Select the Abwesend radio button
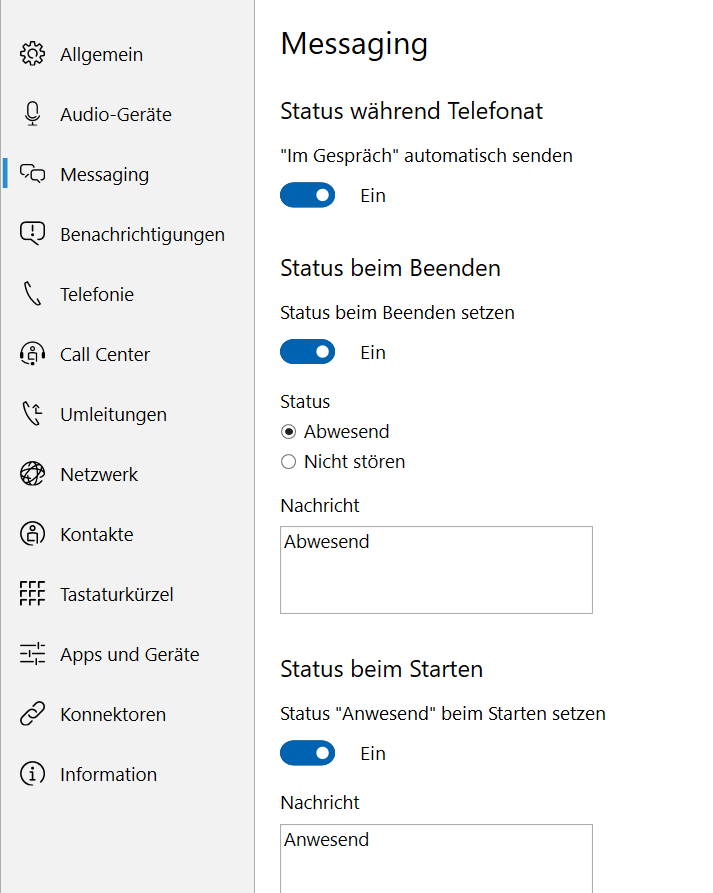 tap(289, 432)
